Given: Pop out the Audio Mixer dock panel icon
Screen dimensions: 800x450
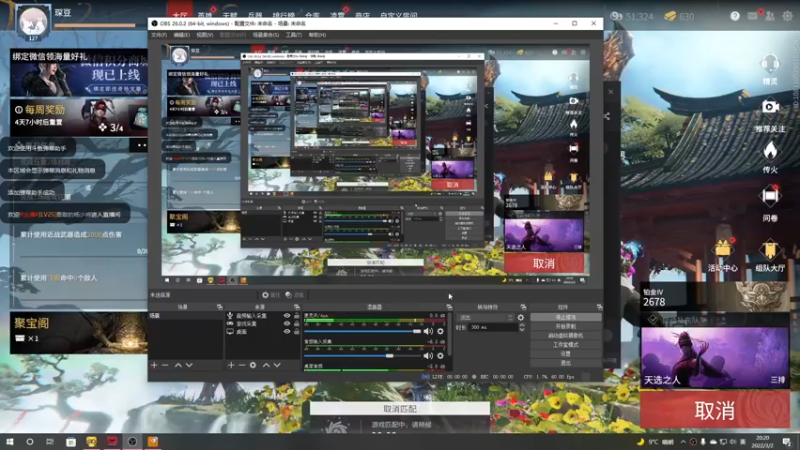Looking at the screenshot, I should coord(449,307).
